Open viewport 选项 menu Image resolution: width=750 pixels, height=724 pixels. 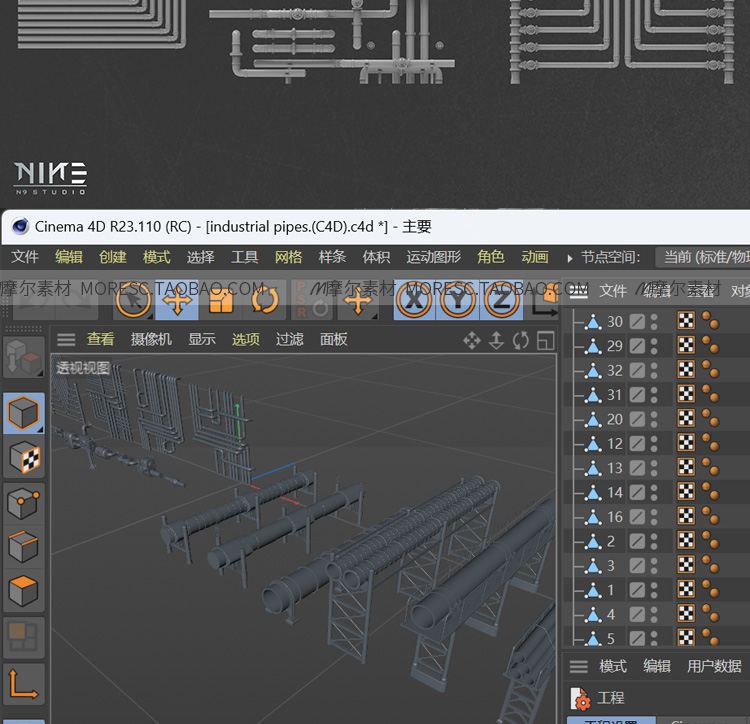coord(246,340)
